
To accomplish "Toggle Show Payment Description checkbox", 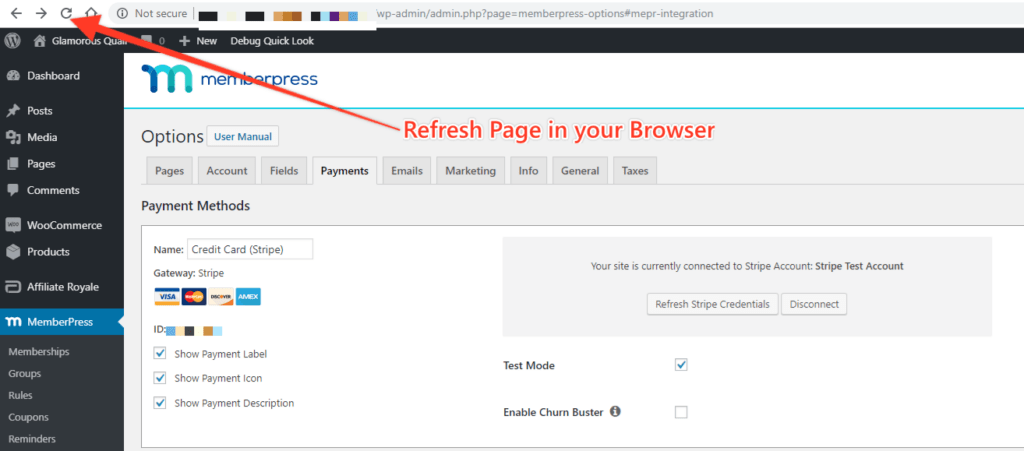I will click(x=160, y=403).
